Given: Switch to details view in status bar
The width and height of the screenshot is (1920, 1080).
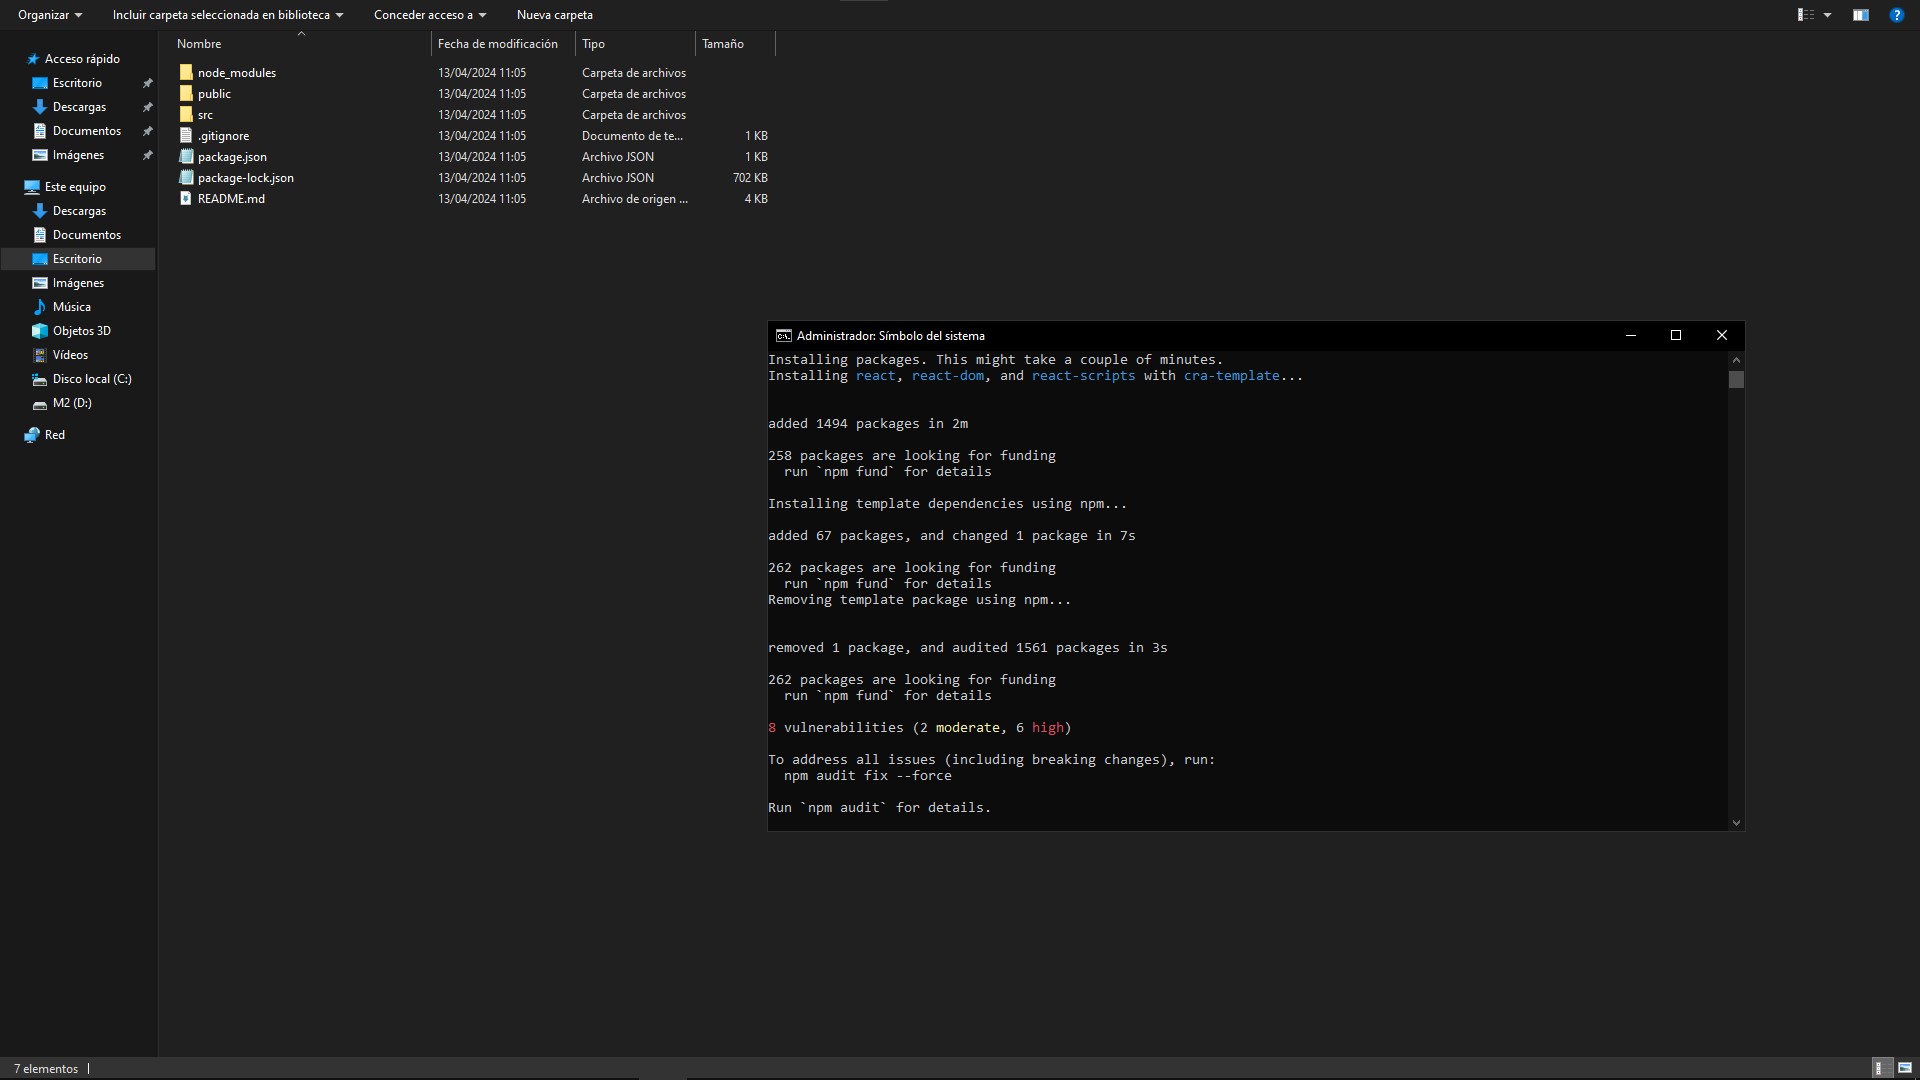Looking at the screenshot, I should pyautogui.click(x=1881, y=1068).
